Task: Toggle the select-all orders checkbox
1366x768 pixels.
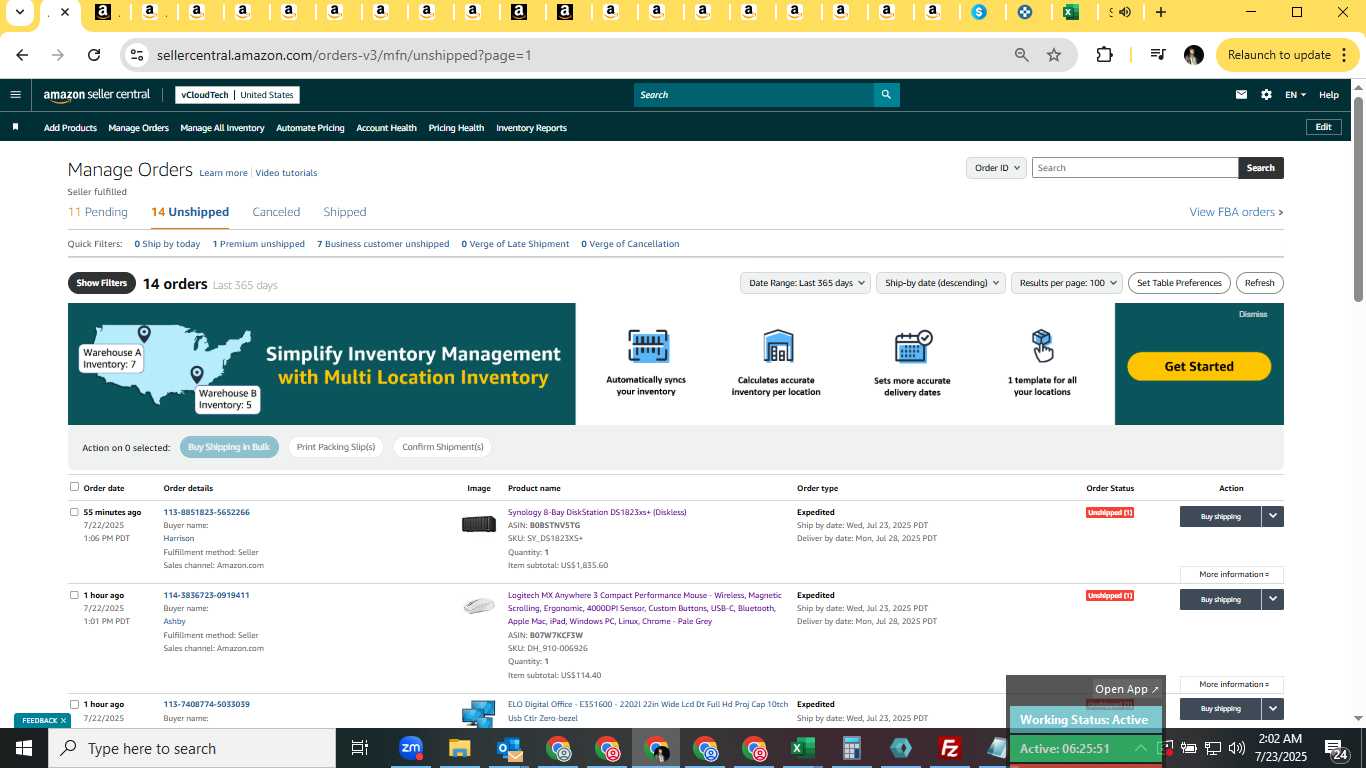Action: [x=74, y=487]
